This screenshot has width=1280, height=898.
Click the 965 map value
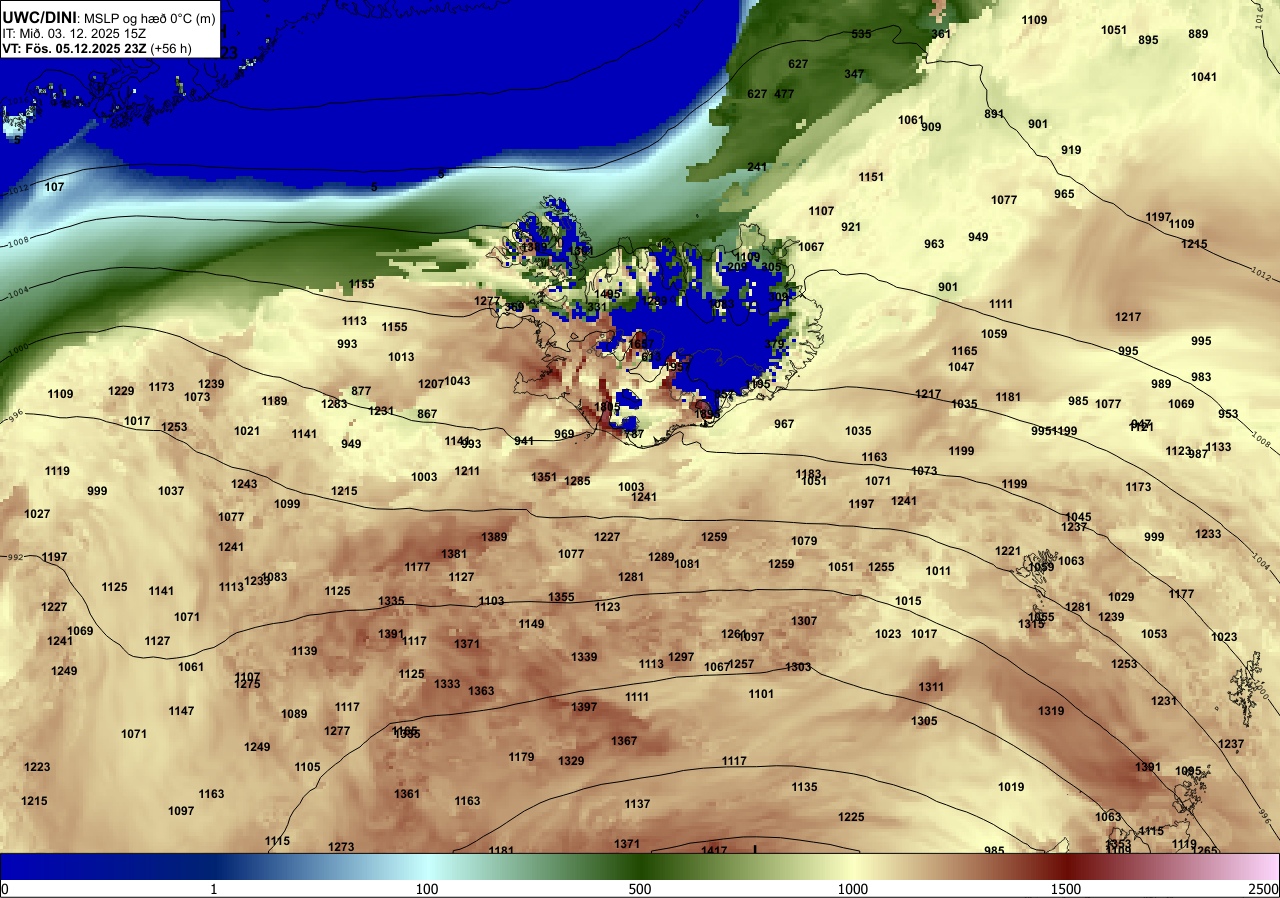[x=1064, y=194]
